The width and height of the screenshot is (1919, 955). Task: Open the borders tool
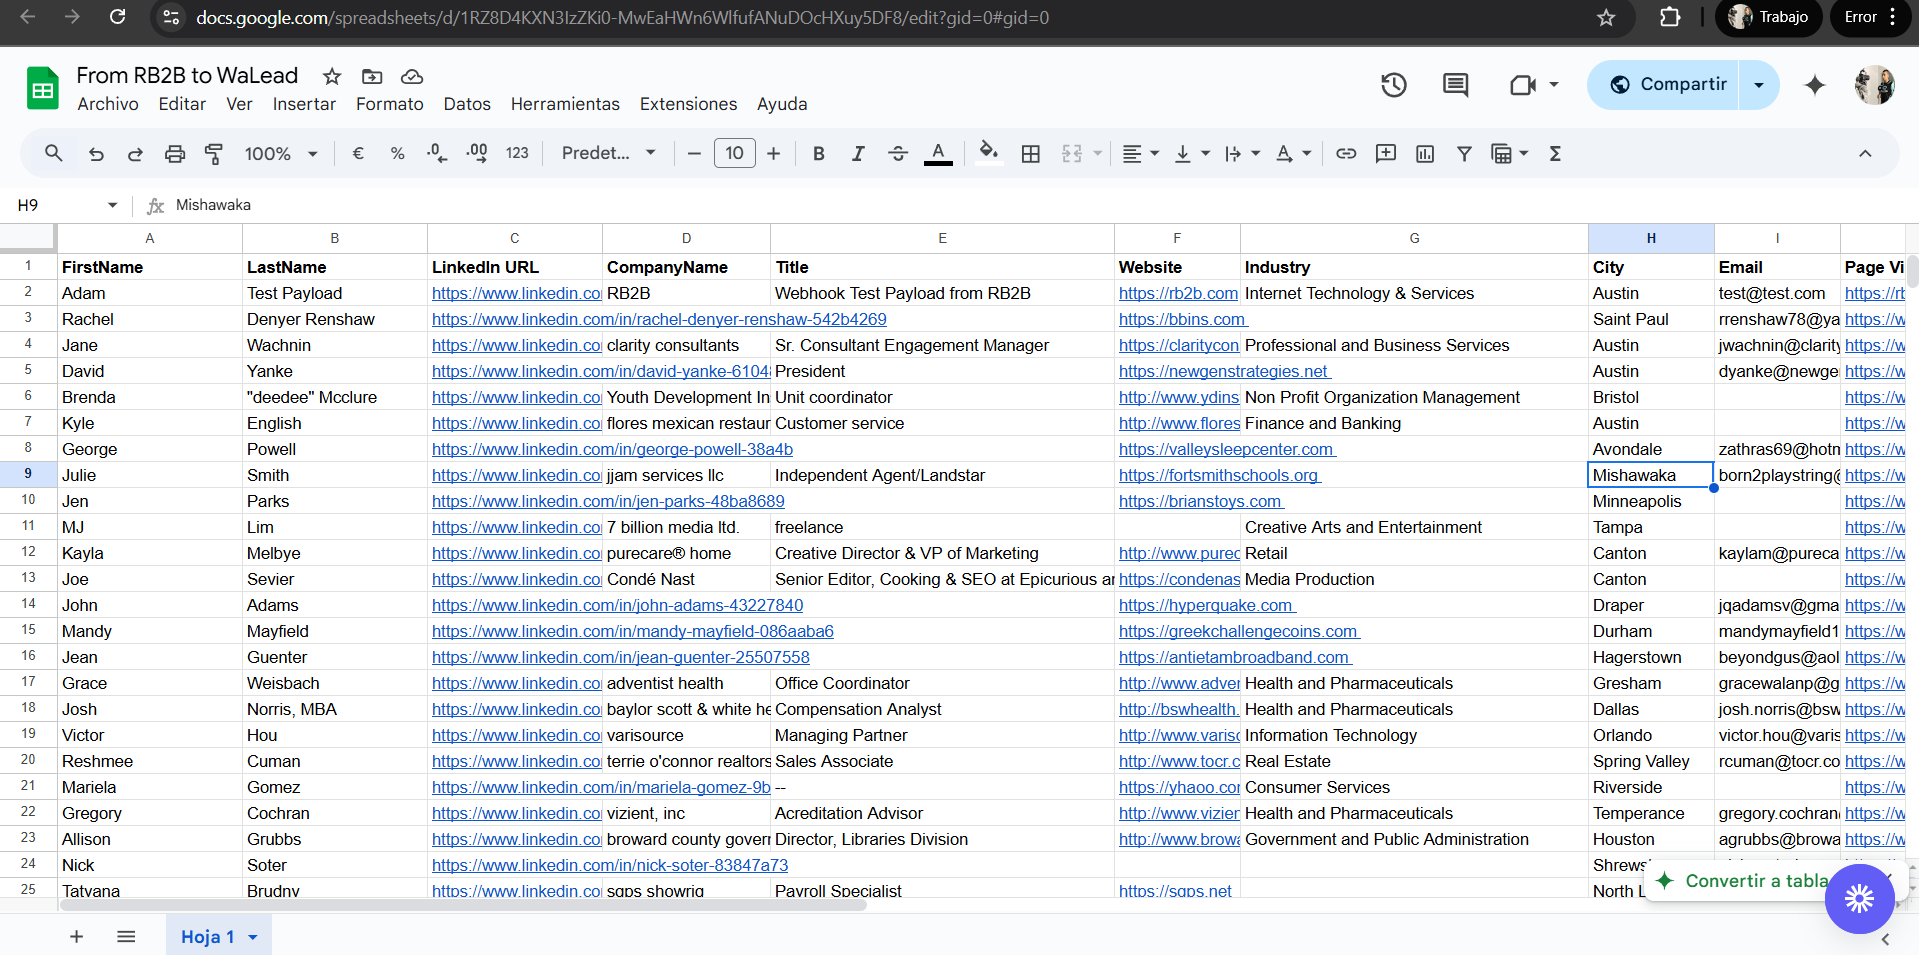pos(1031,153)
